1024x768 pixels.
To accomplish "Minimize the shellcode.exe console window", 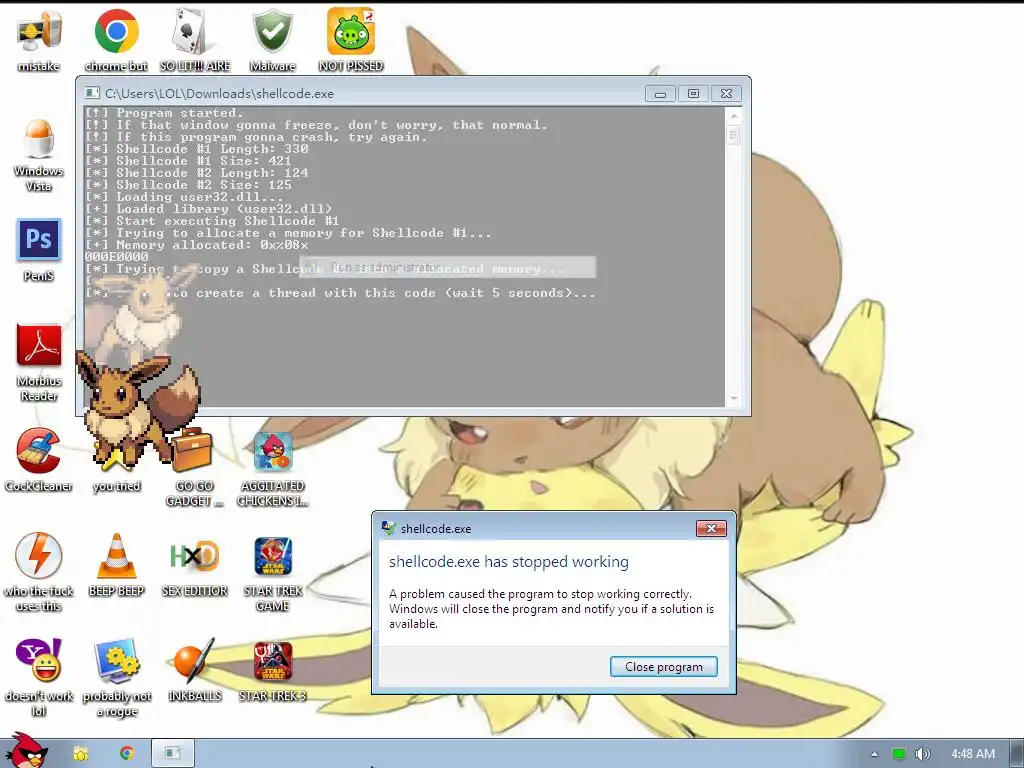I will tap(660, 94).
